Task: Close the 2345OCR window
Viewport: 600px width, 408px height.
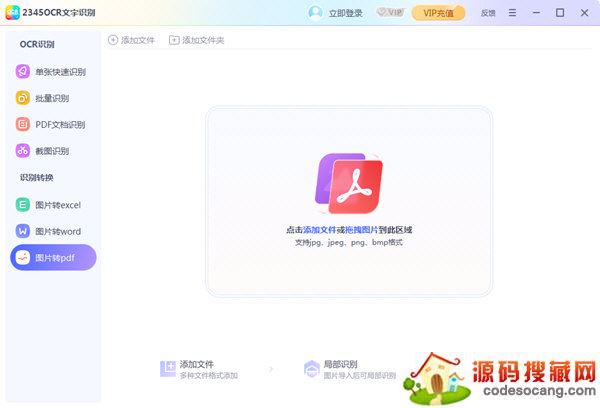Action: tap(584, 13)
